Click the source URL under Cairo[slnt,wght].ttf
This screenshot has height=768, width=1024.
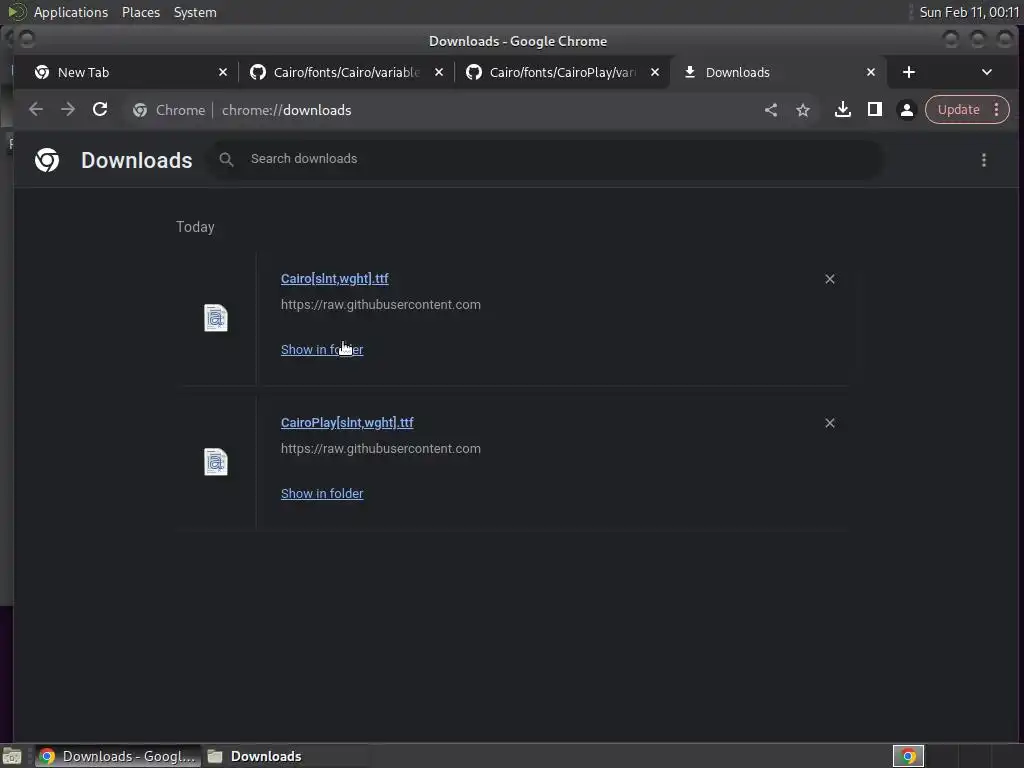pos(381,304)
